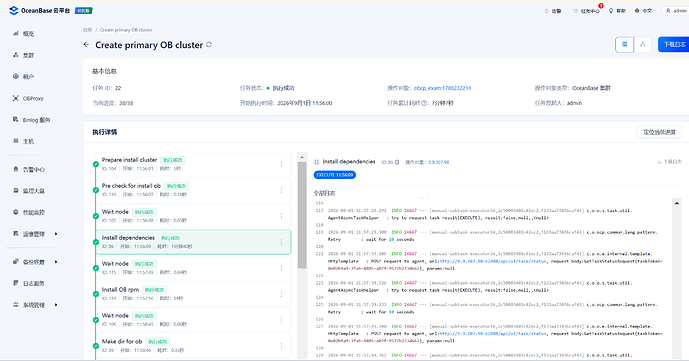Expand the 运维管理 sidebar submenu
This screenshot has width=689, height=361.
tap(56, 234)
